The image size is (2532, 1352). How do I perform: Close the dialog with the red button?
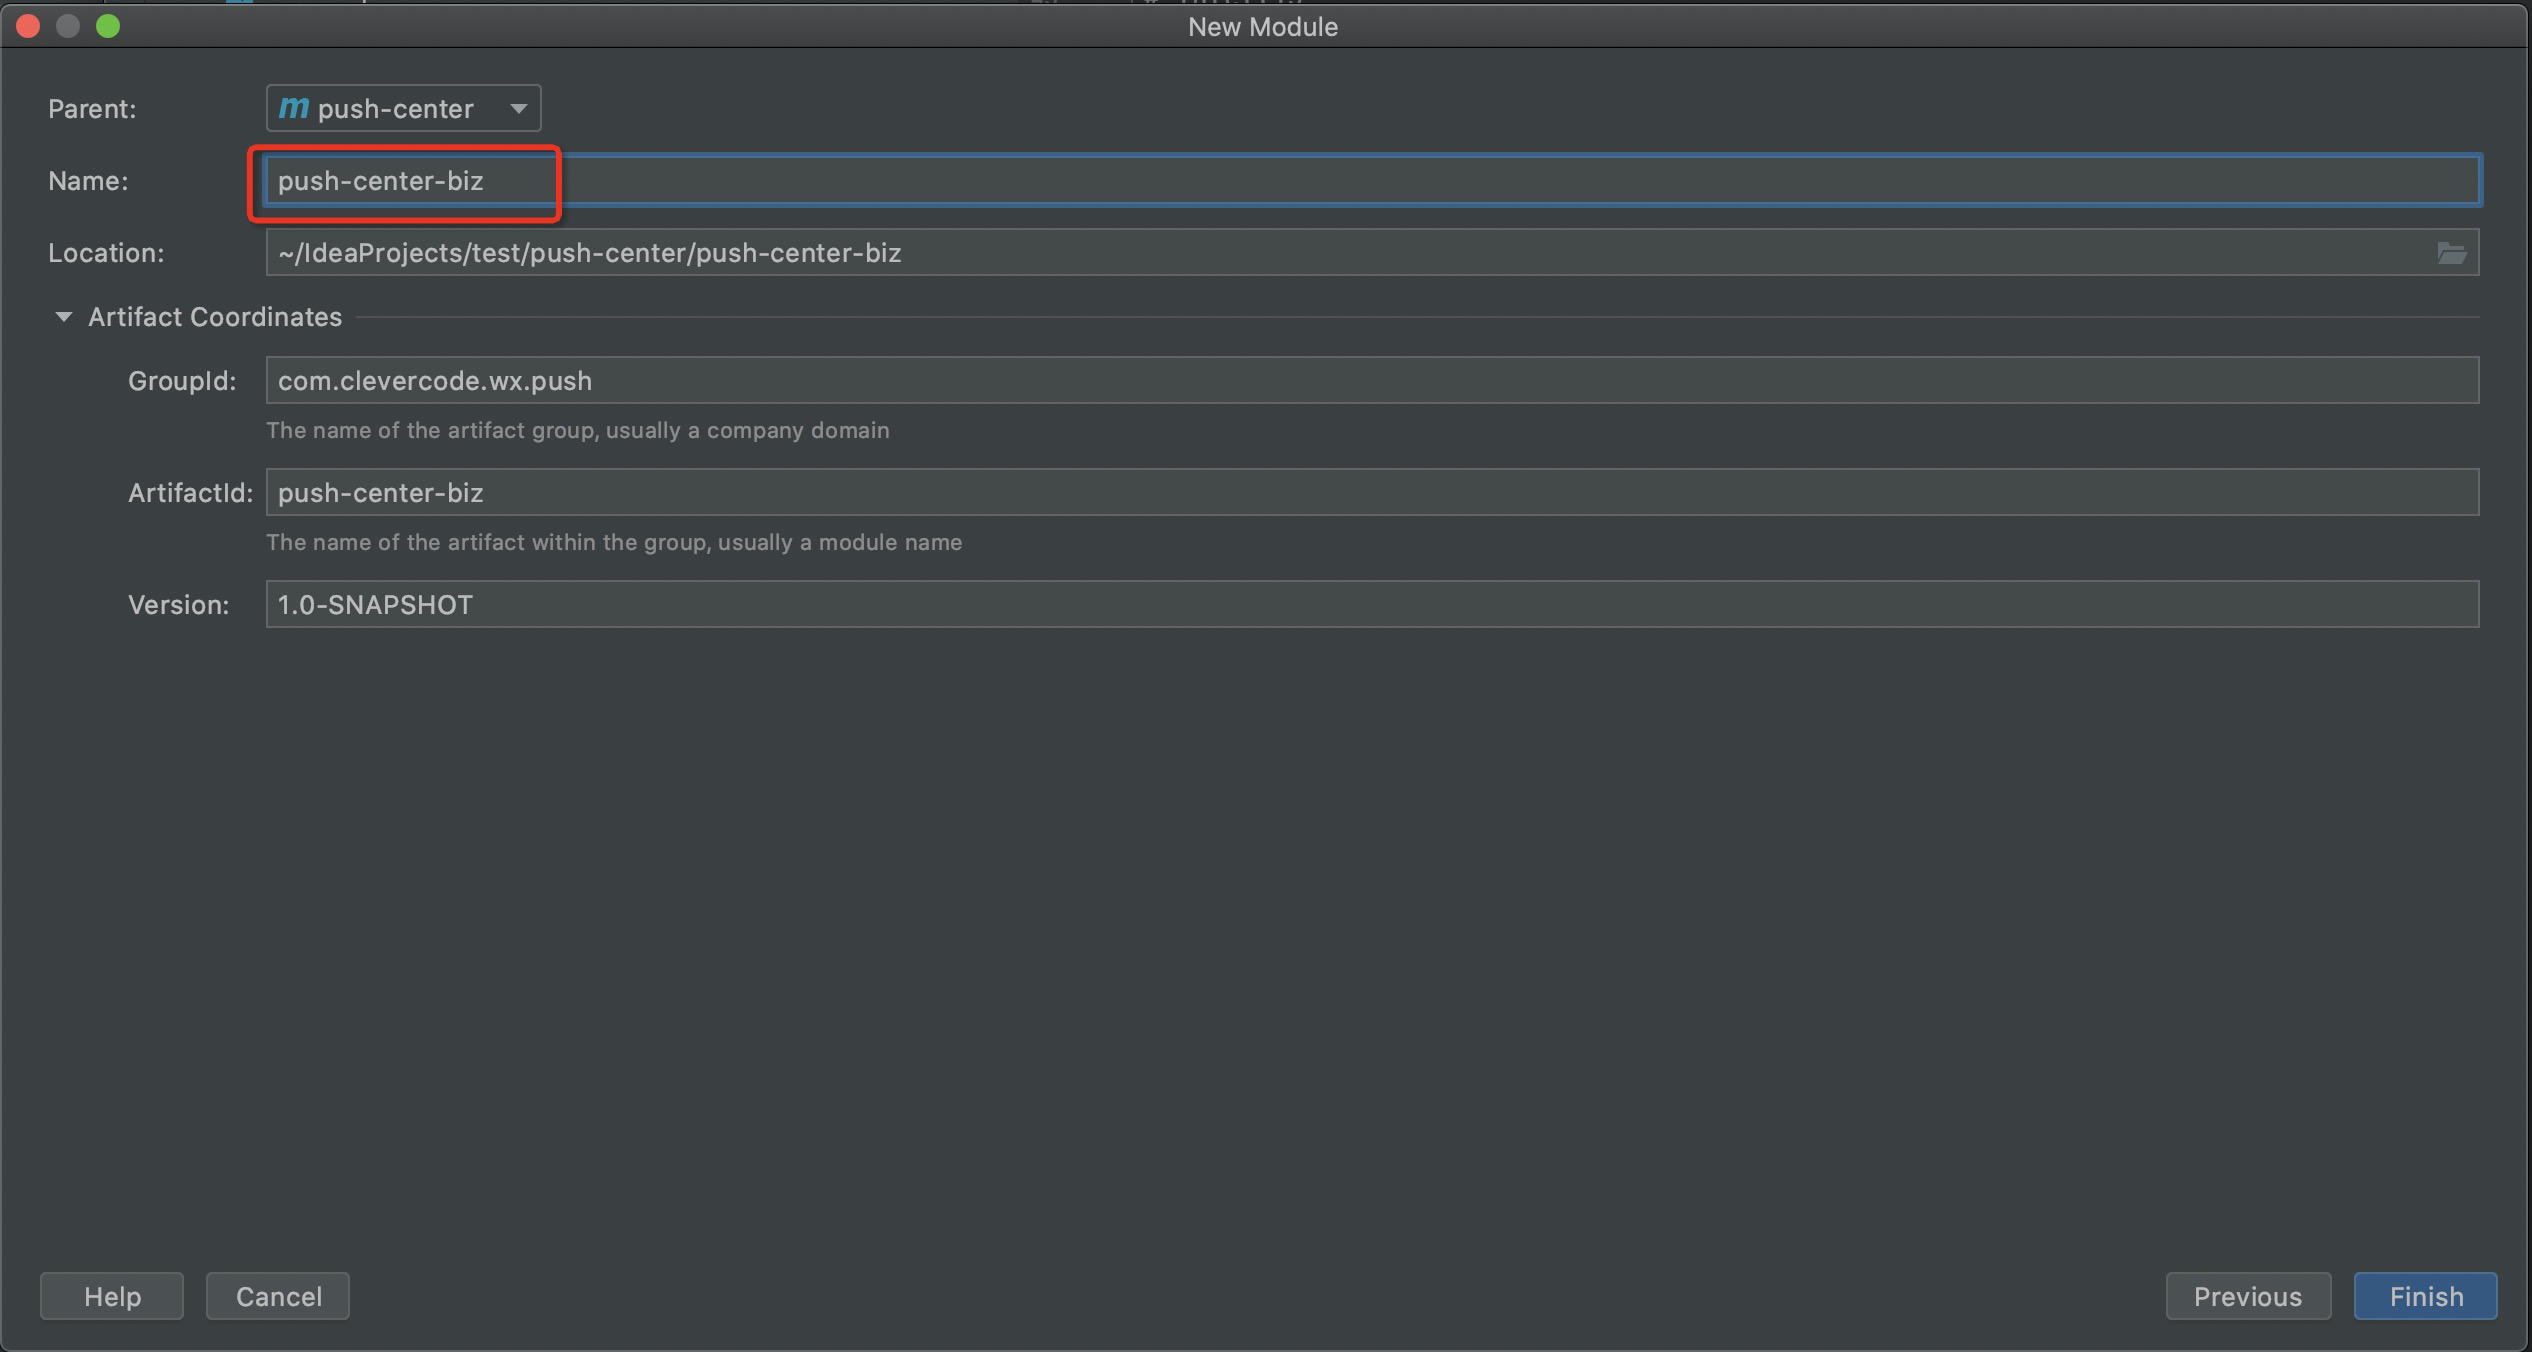(x=28, y=26)
